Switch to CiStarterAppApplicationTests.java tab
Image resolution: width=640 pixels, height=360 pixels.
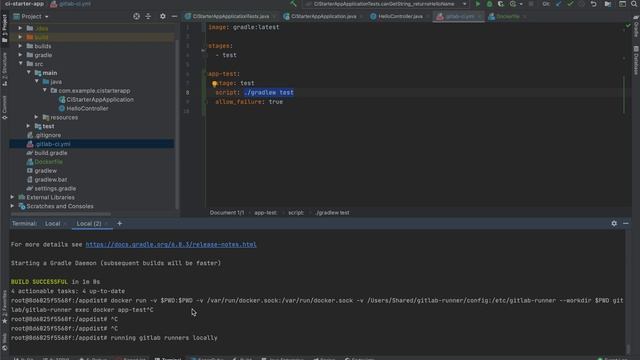[x=230, y=17]
